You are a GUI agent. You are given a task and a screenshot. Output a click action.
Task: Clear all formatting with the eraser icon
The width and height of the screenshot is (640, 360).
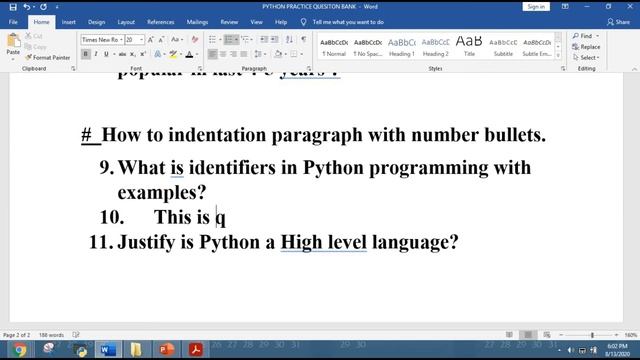tap(195, 40)
